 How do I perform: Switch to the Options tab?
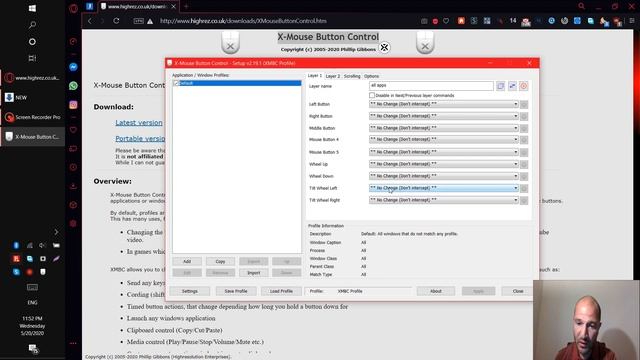(371, 76)
